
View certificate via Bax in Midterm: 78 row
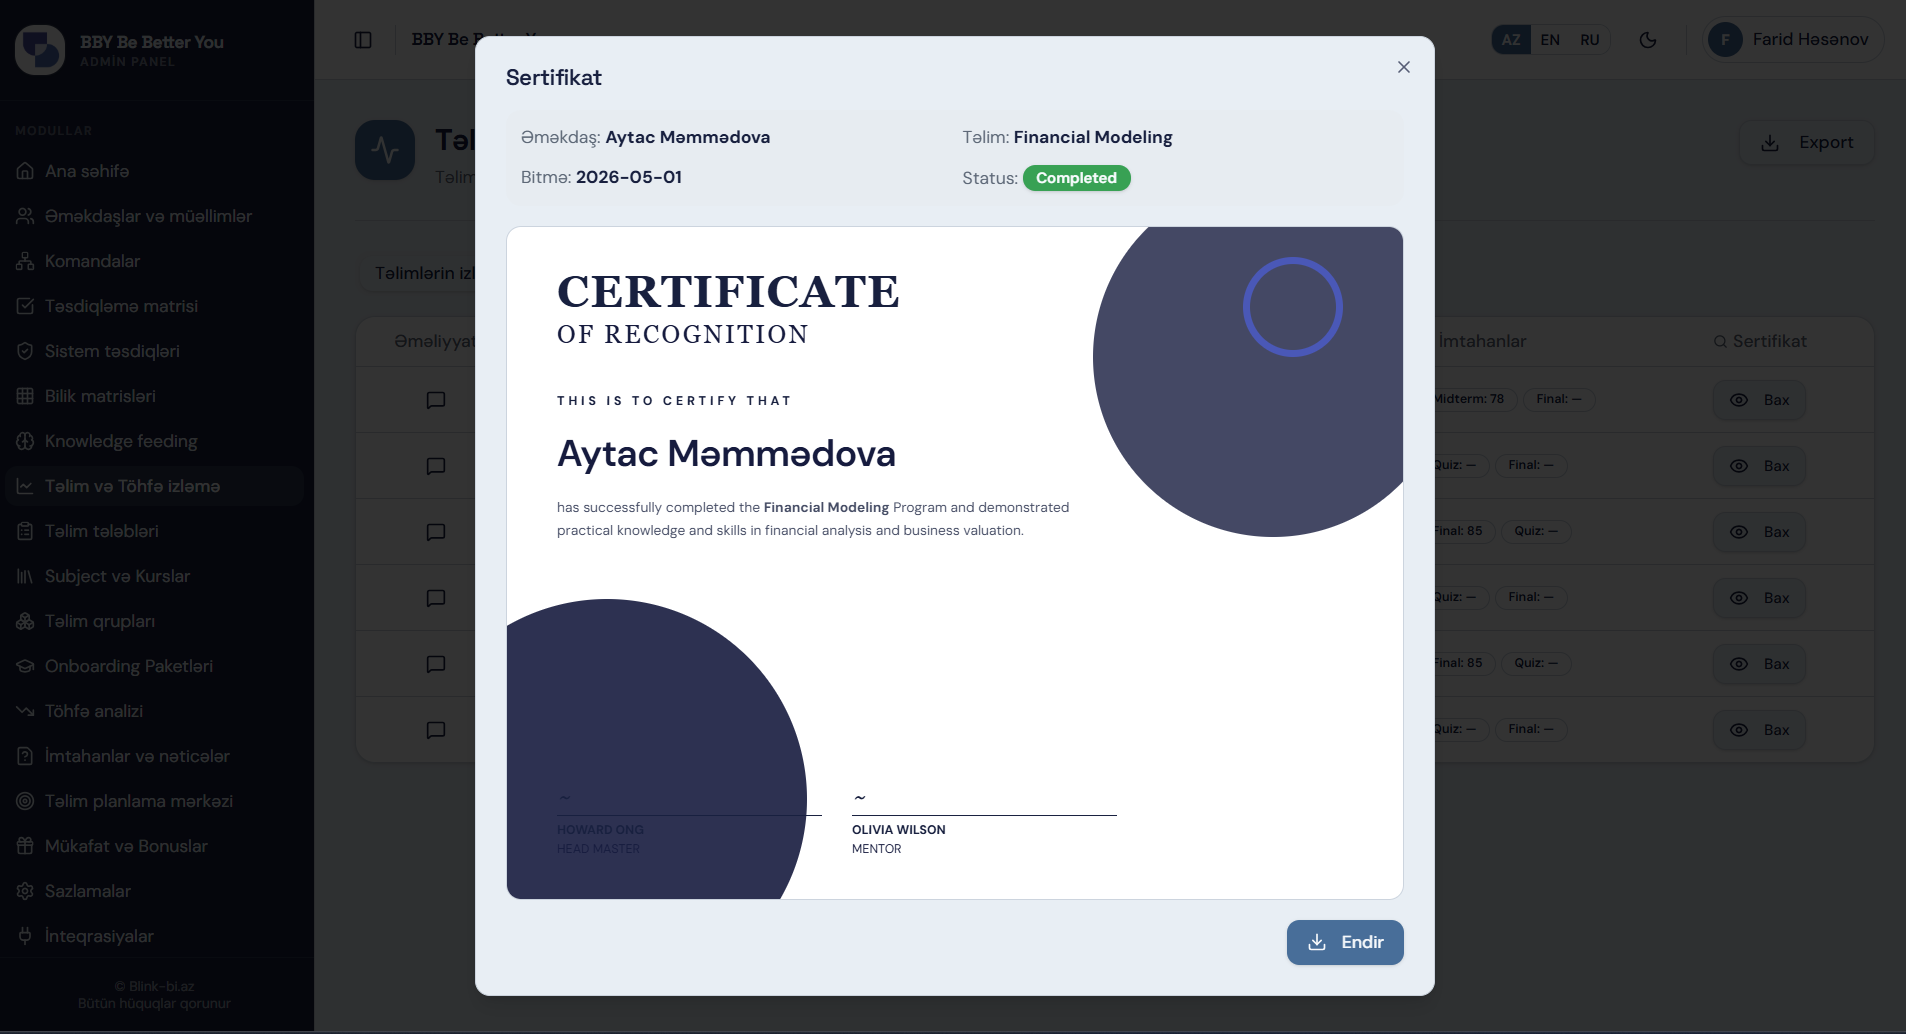click(x=1759, y=400)
